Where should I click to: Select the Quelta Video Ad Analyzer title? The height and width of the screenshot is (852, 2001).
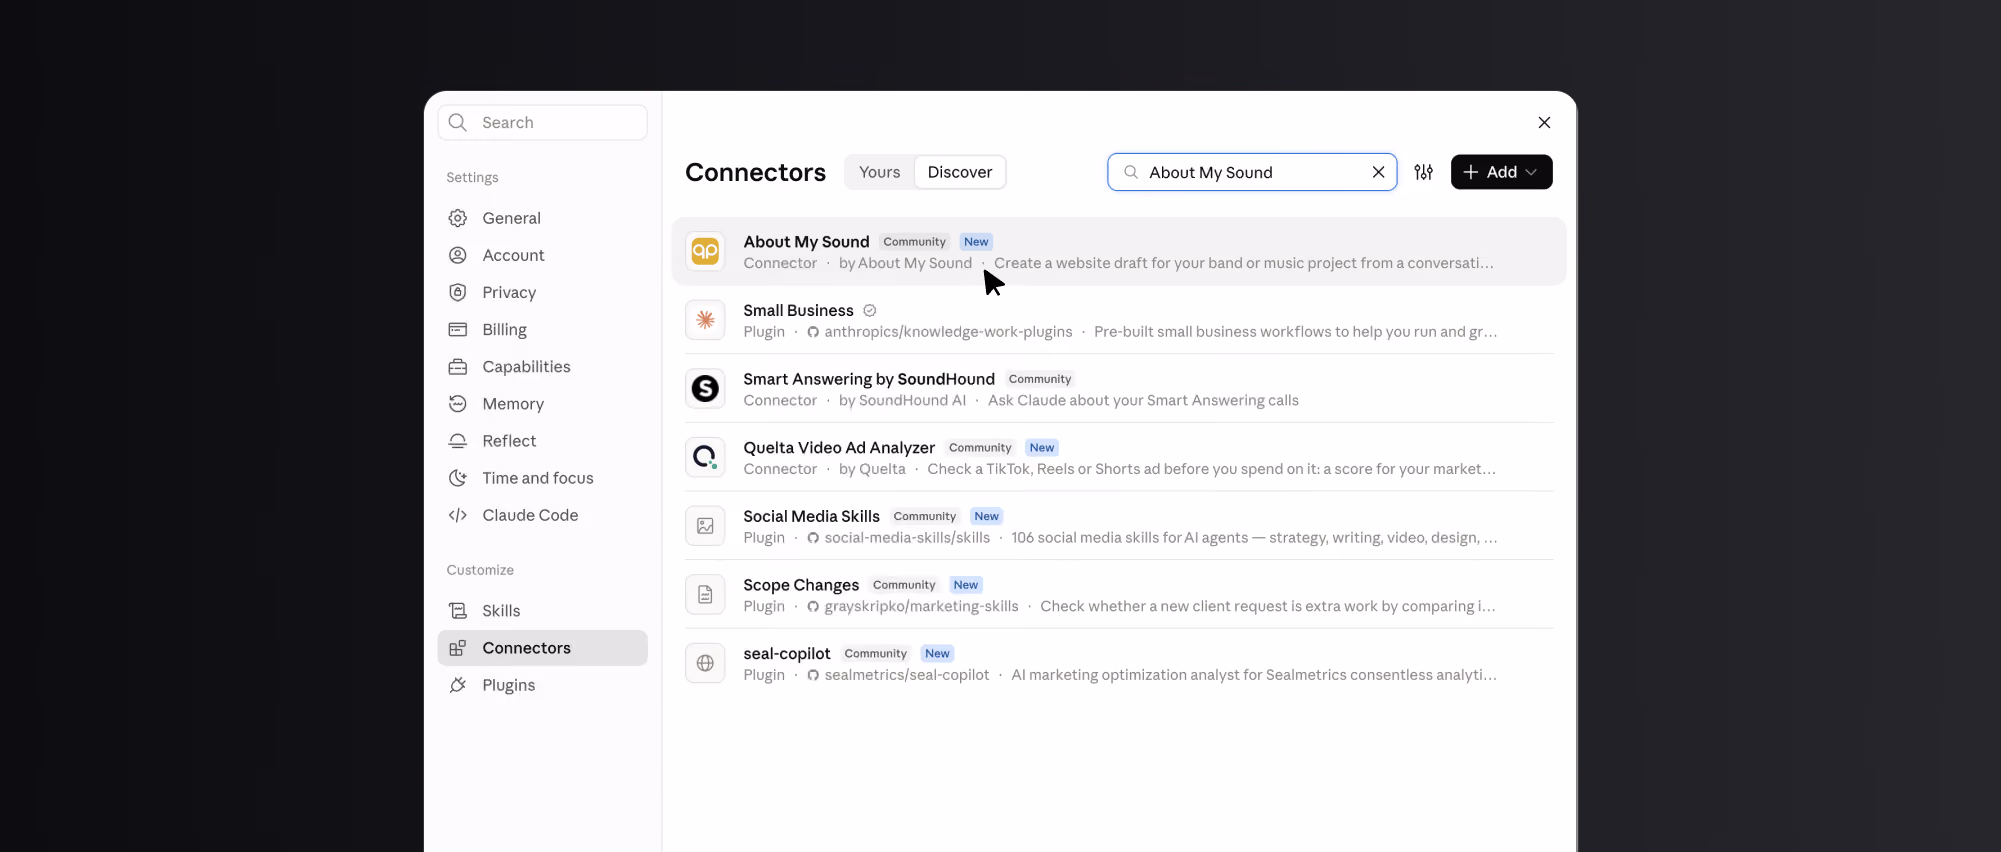click(x=839, y=448)
